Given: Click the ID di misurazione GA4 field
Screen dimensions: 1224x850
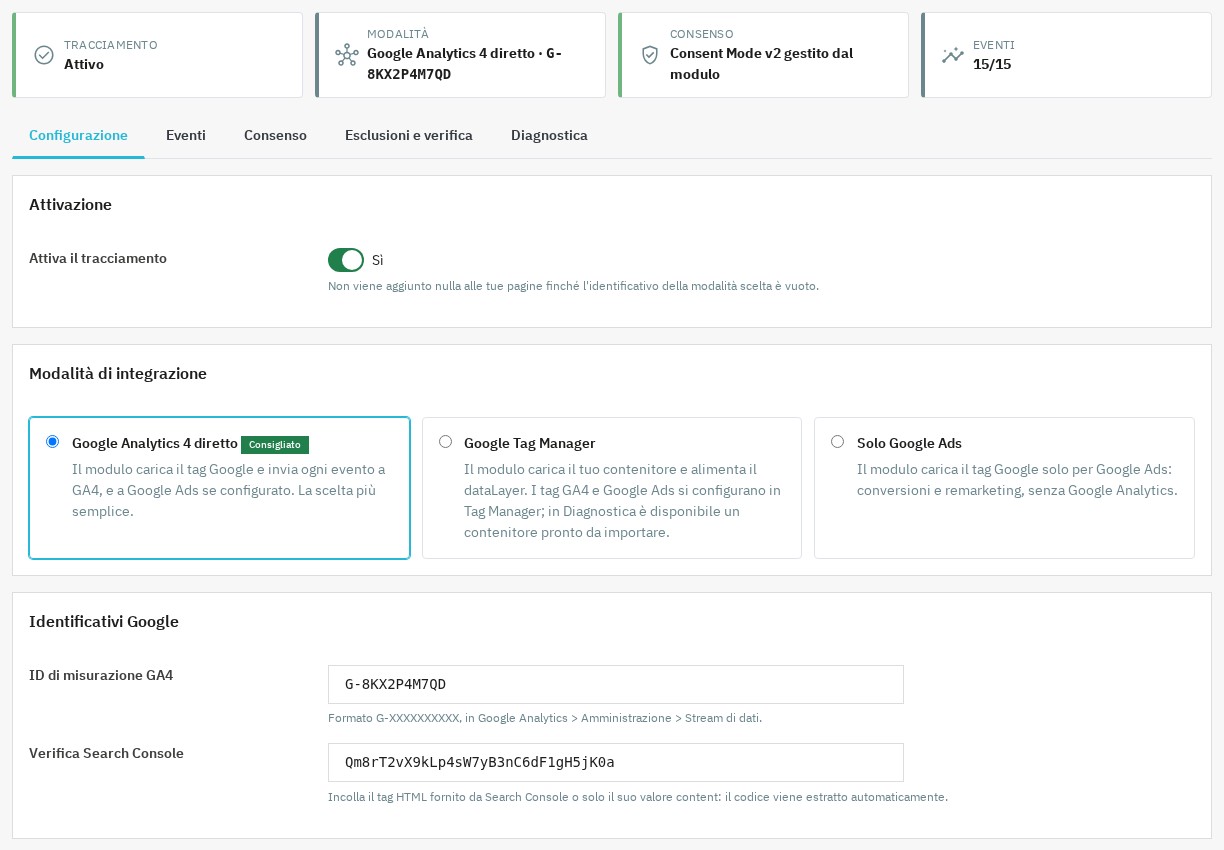Looking at the screenshot, I should (x=616, y=684).
